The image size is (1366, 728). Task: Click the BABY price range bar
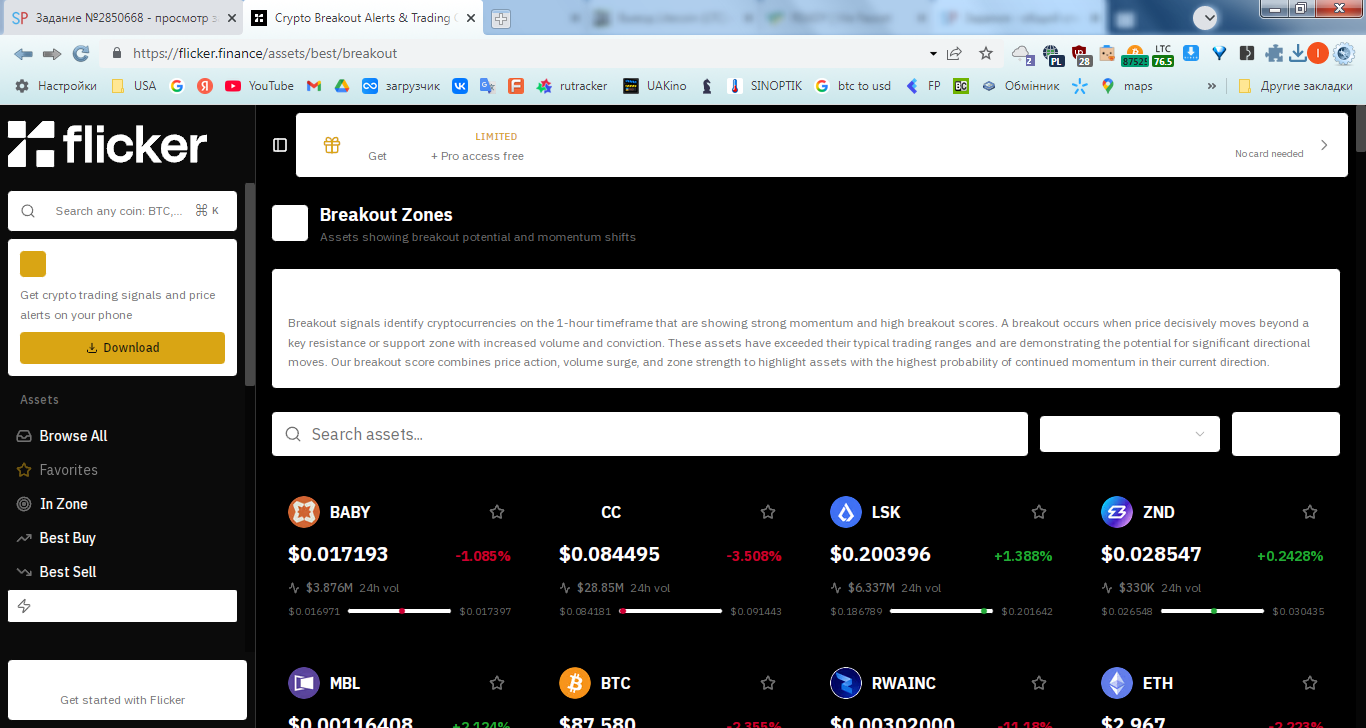[x=399, y=611]
